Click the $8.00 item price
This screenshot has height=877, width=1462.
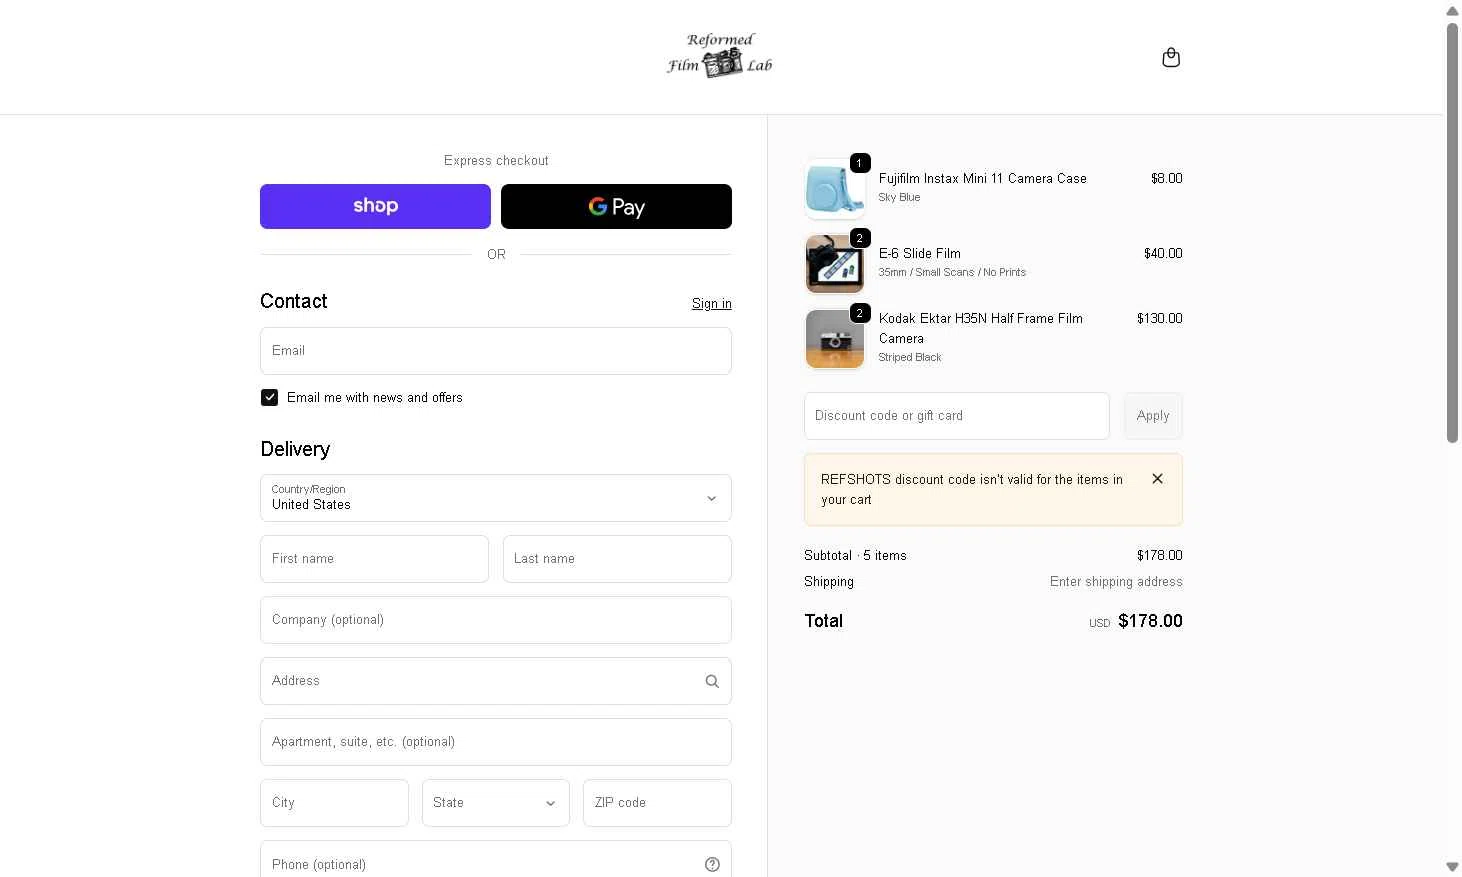[1166, 178]
